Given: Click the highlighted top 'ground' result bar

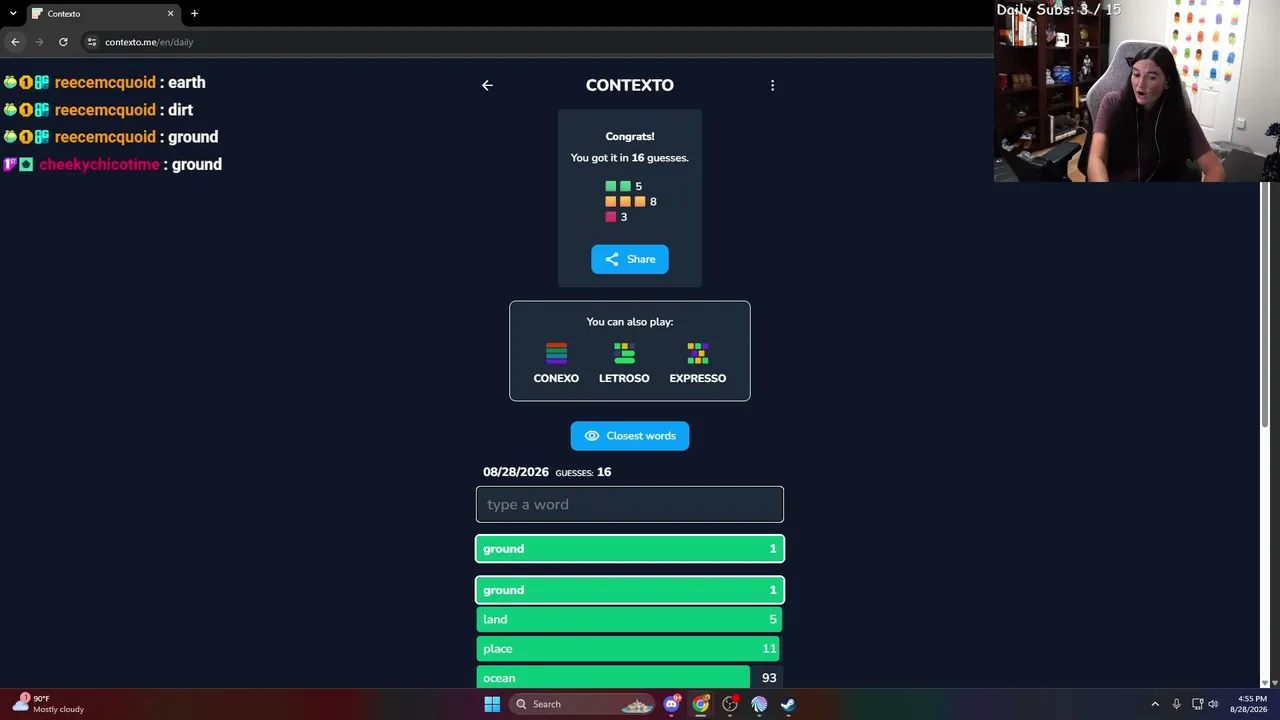Looking at the screenshot, I should pos(630,548).
